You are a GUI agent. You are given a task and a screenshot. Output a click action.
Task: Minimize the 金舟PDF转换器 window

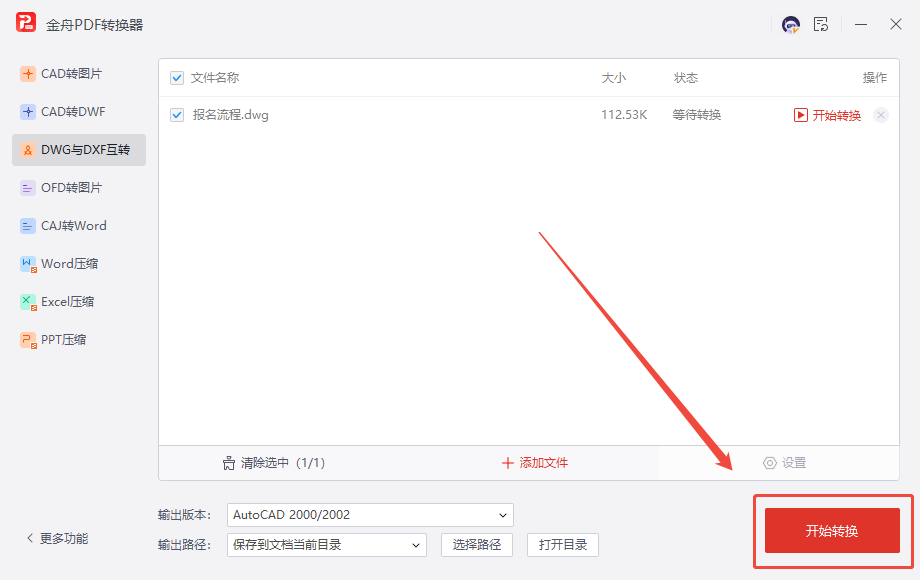pyautogui.click(x=861, y=25)
